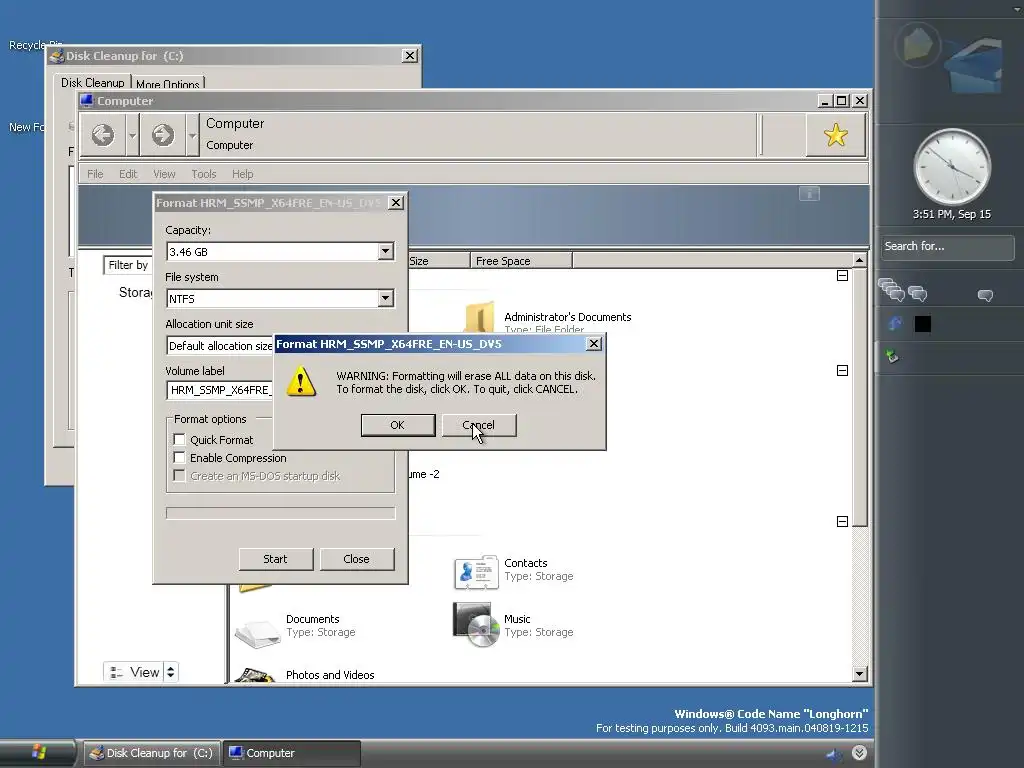Open the Back button history dropdown arrow
This screenshot has height=768, width=1024.
pyautogui.click(x=133, y=135)
